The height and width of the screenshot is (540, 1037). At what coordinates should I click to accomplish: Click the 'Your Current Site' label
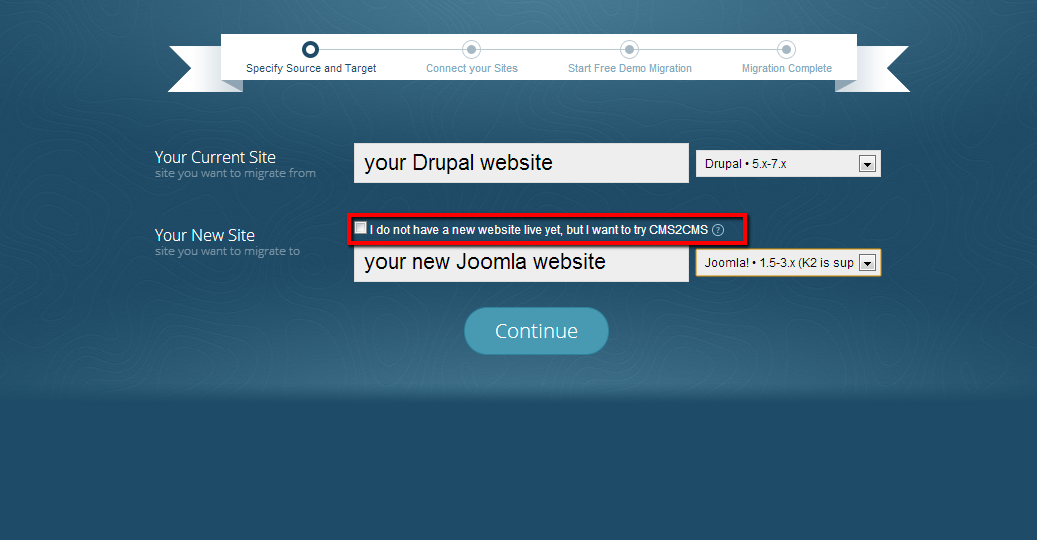point(215,157)
